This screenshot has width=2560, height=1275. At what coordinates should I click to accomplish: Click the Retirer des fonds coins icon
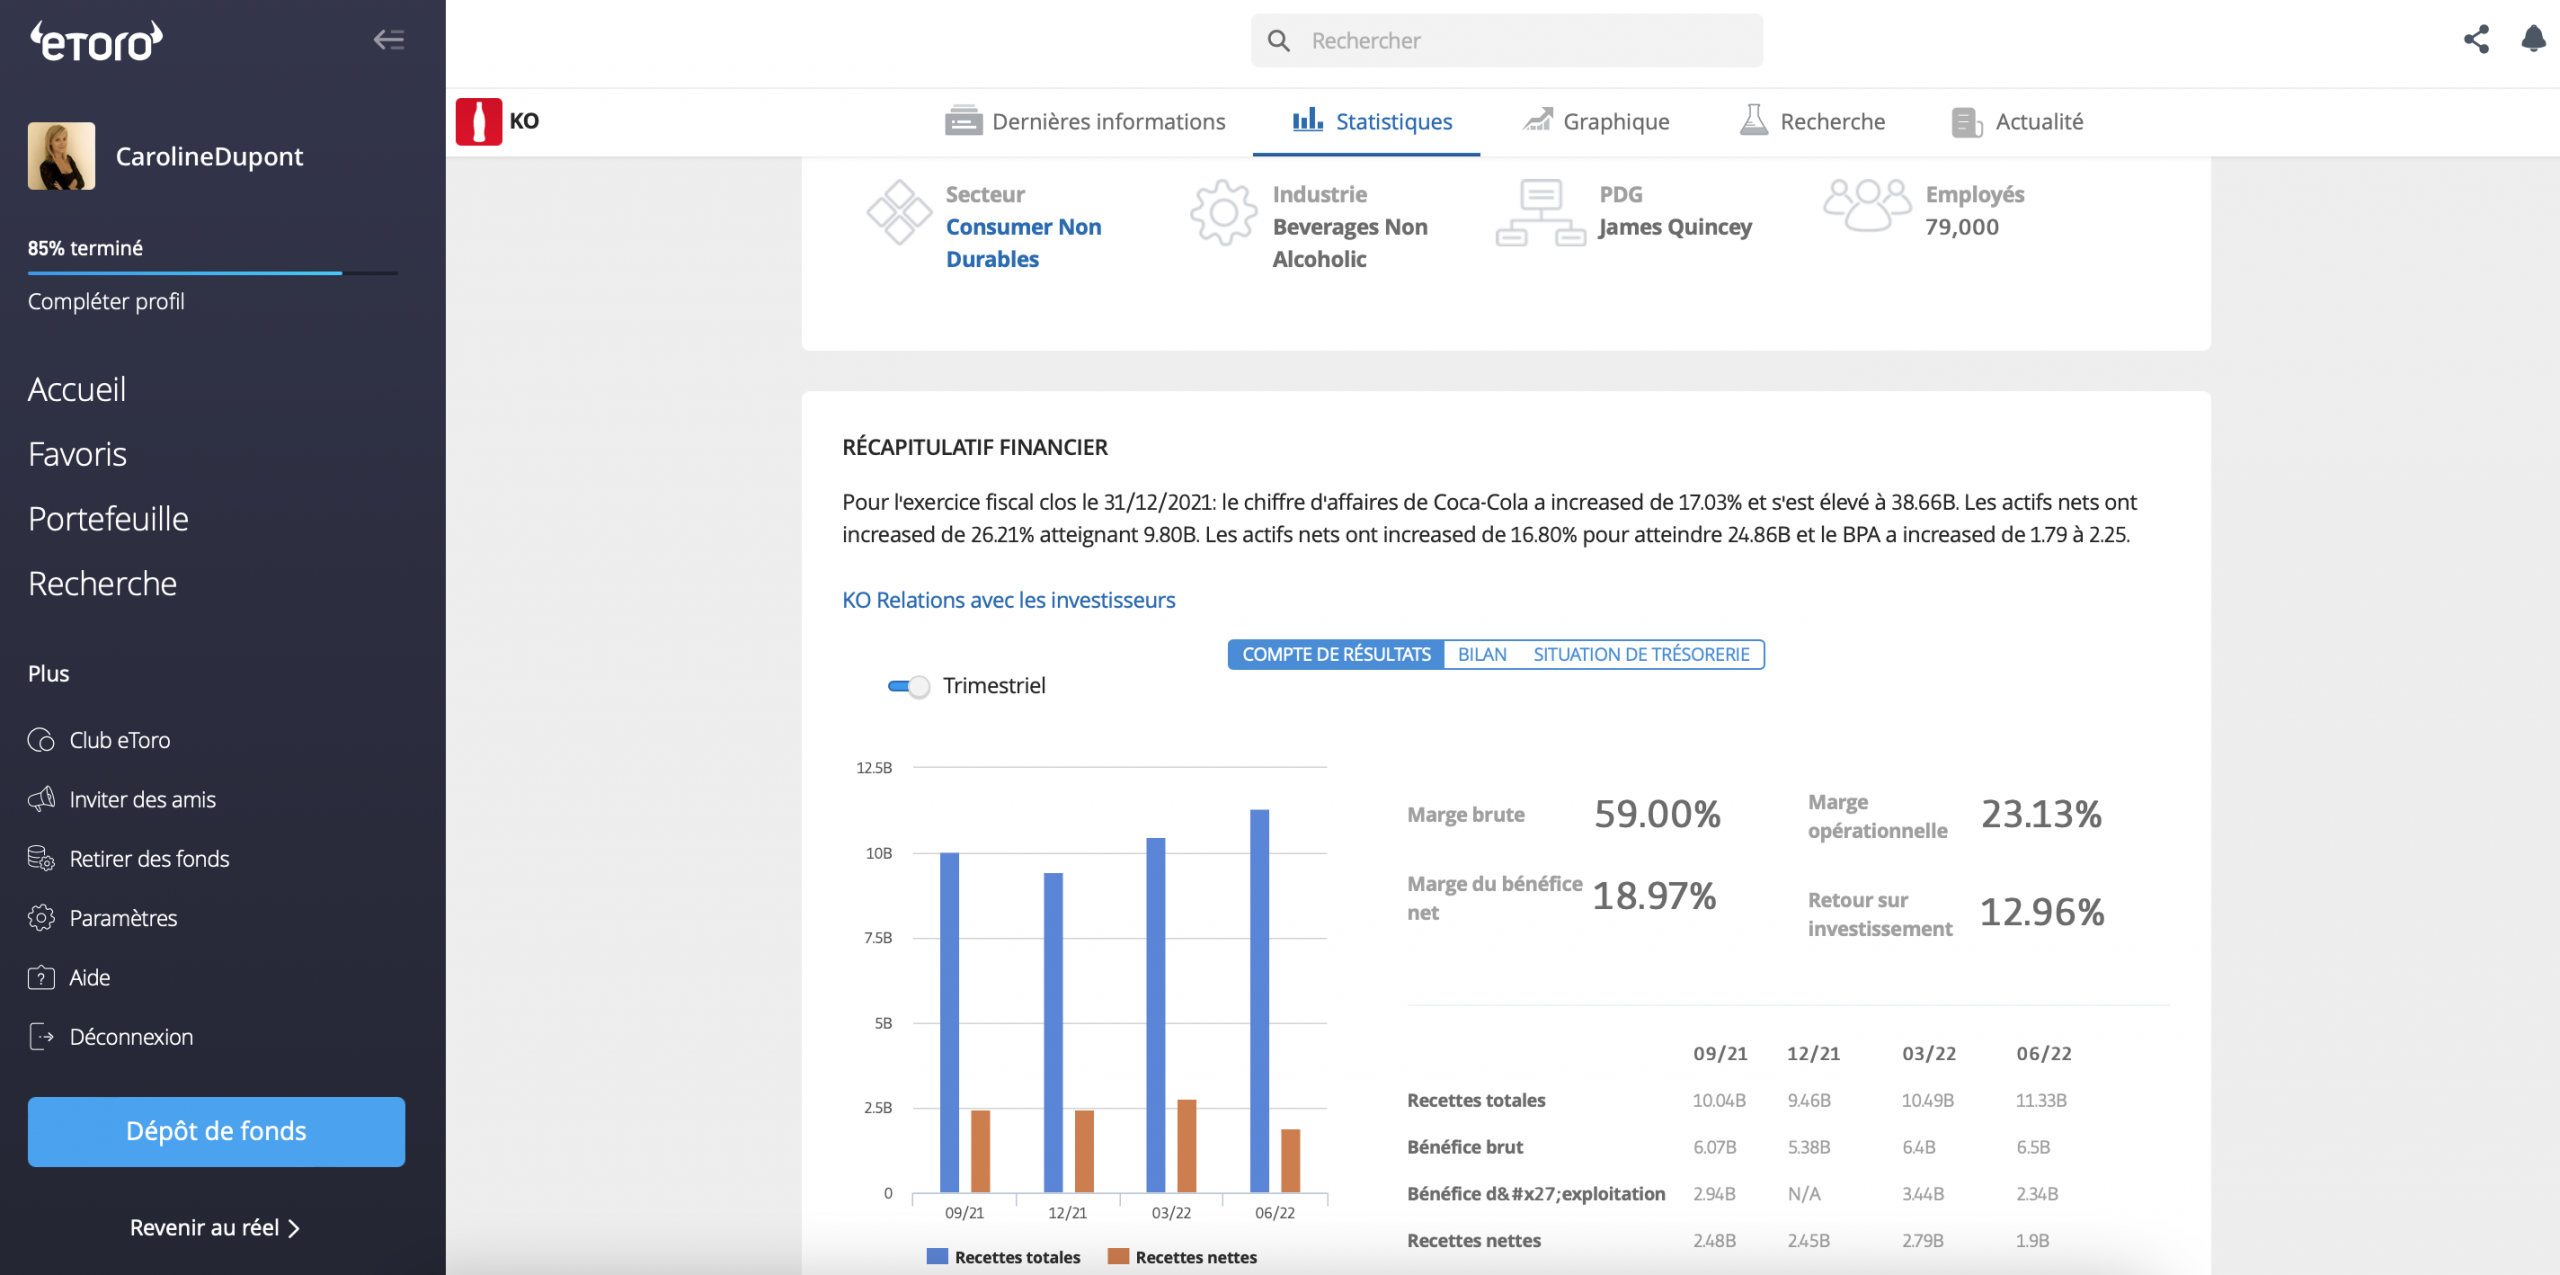click(x=41, y=858)
